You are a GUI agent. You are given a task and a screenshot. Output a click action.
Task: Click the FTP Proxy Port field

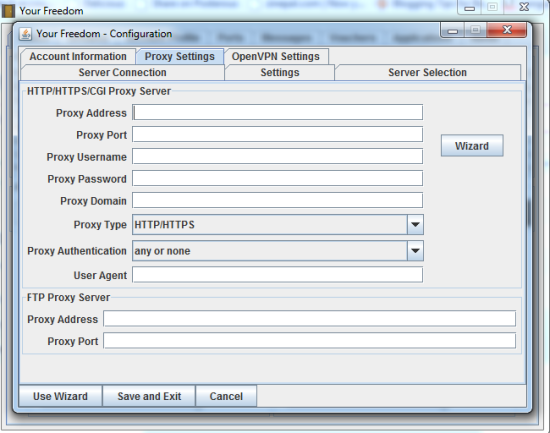[x=309, y=341]
